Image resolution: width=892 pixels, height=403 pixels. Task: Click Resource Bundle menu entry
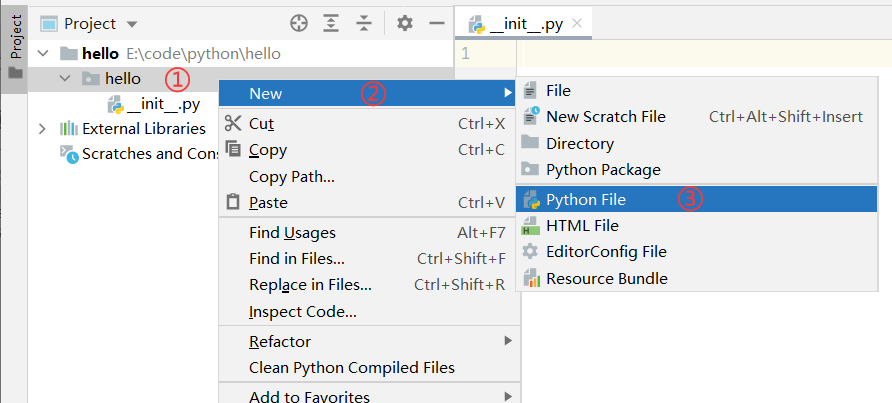tap(606, 279)
